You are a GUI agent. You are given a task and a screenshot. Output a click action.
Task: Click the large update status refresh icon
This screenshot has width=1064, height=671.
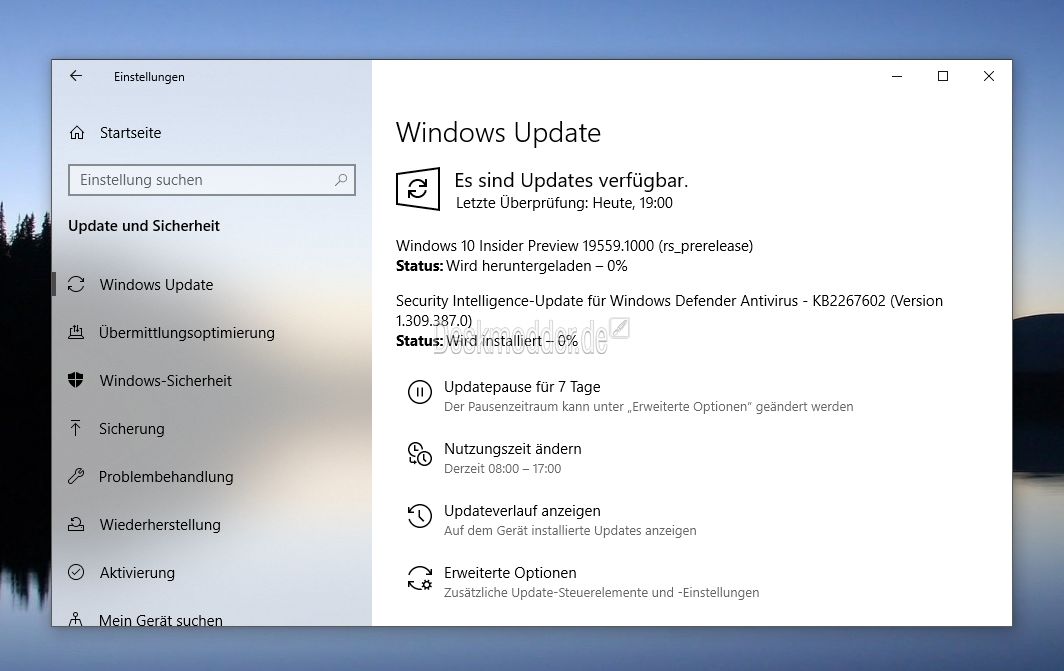click(x=418, y=189)
